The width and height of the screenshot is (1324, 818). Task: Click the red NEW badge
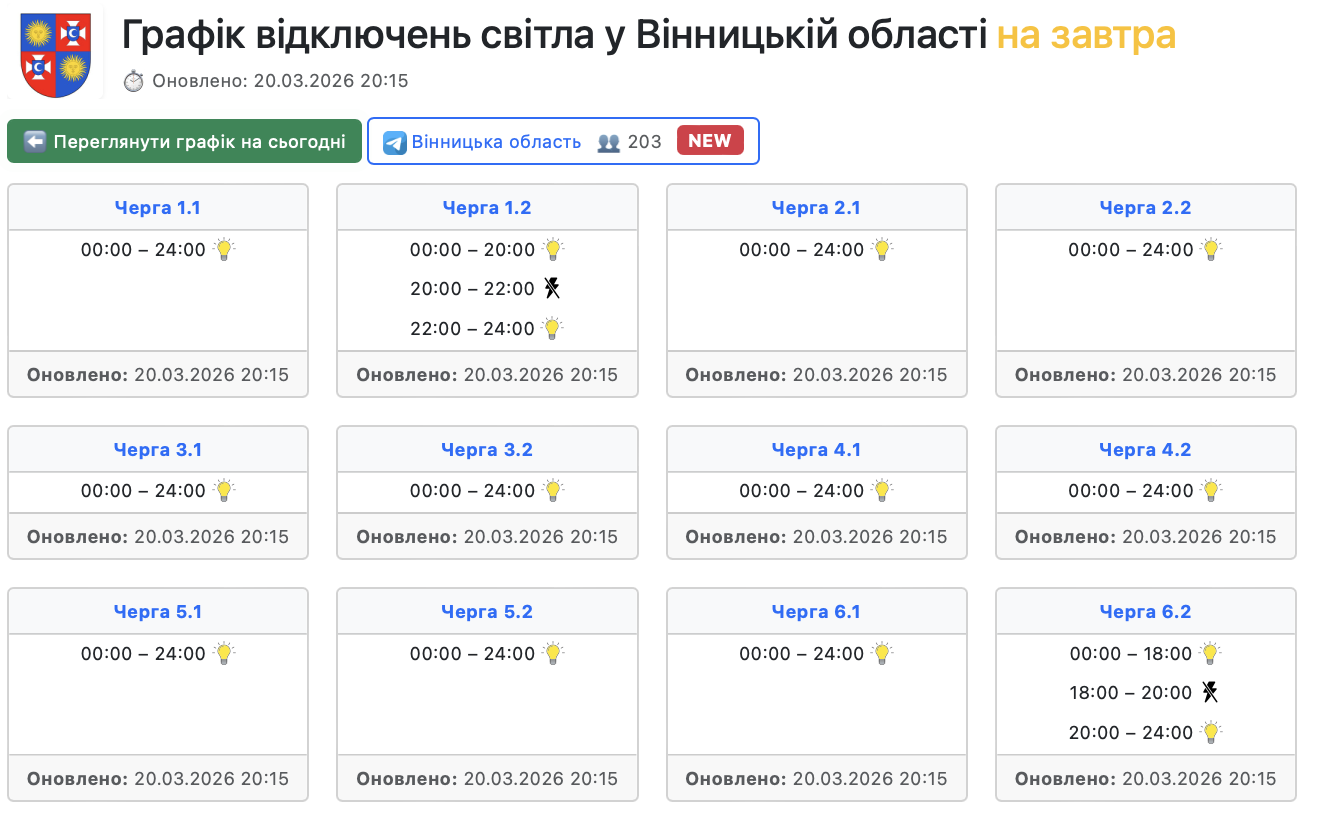tap(710, 141)
